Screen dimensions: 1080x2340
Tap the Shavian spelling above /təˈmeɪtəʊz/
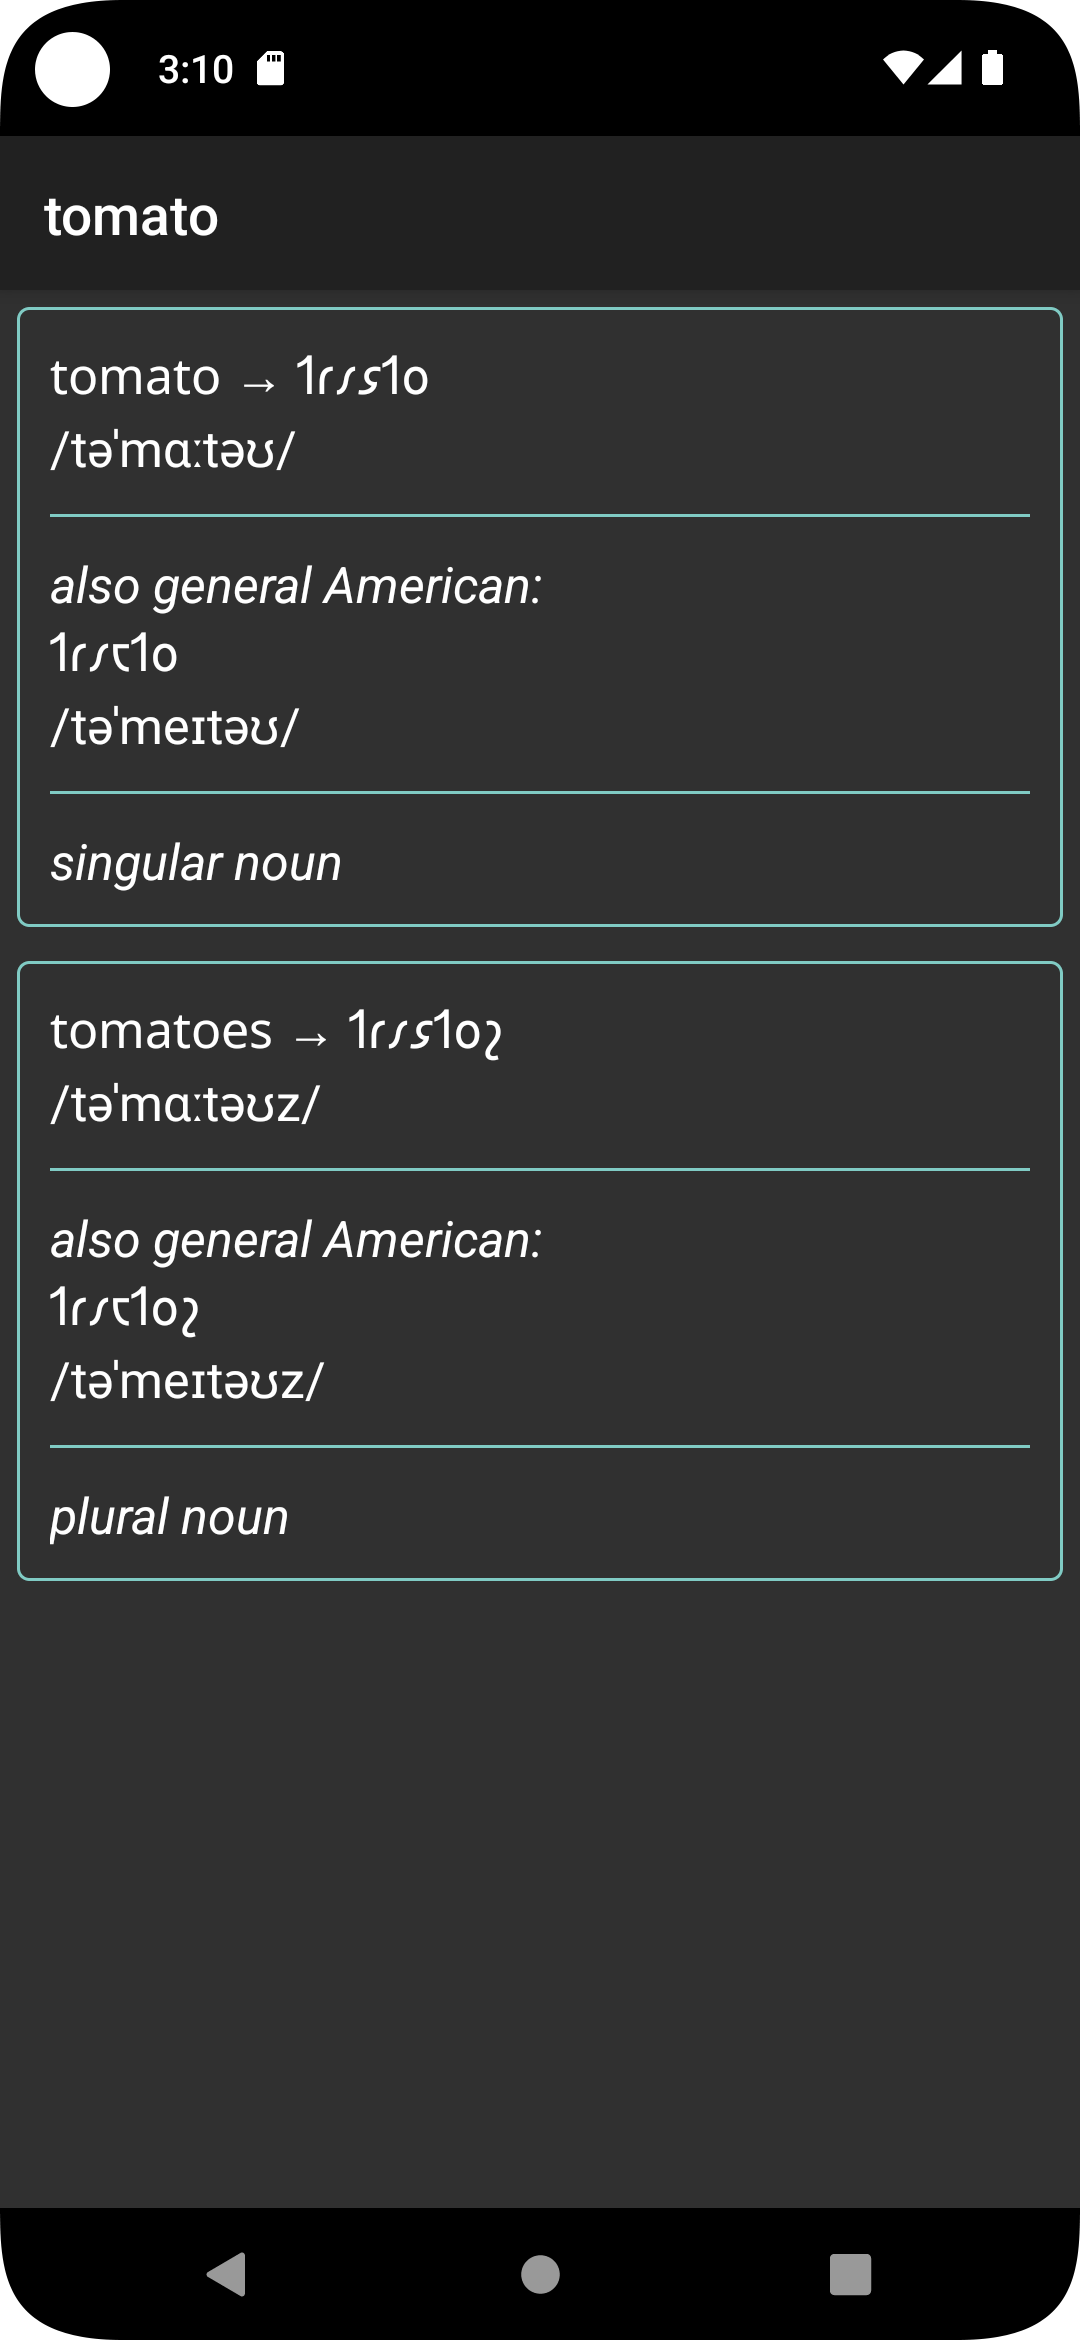coord(125,1308)
